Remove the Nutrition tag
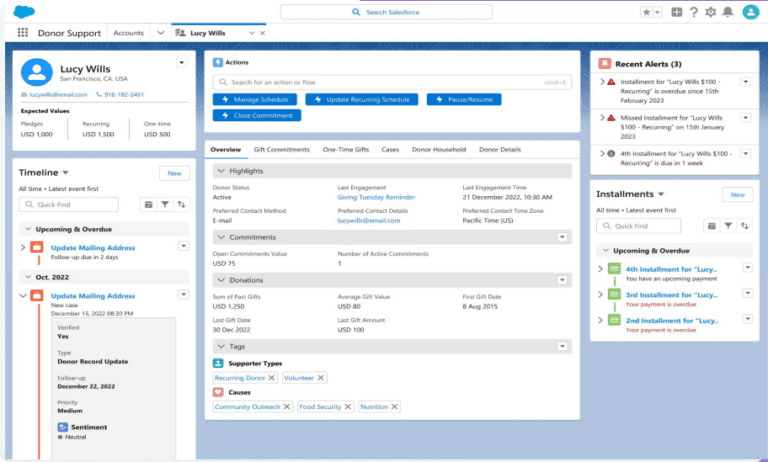Screen dimensions: 768x462 [x=394, y=407]
